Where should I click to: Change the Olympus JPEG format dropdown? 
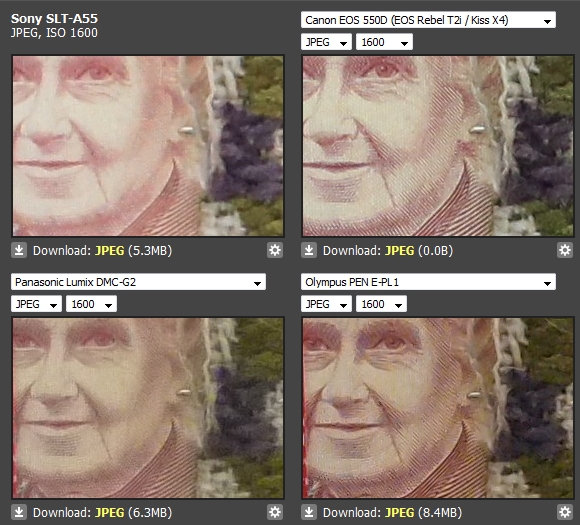[x=326, y=304]
